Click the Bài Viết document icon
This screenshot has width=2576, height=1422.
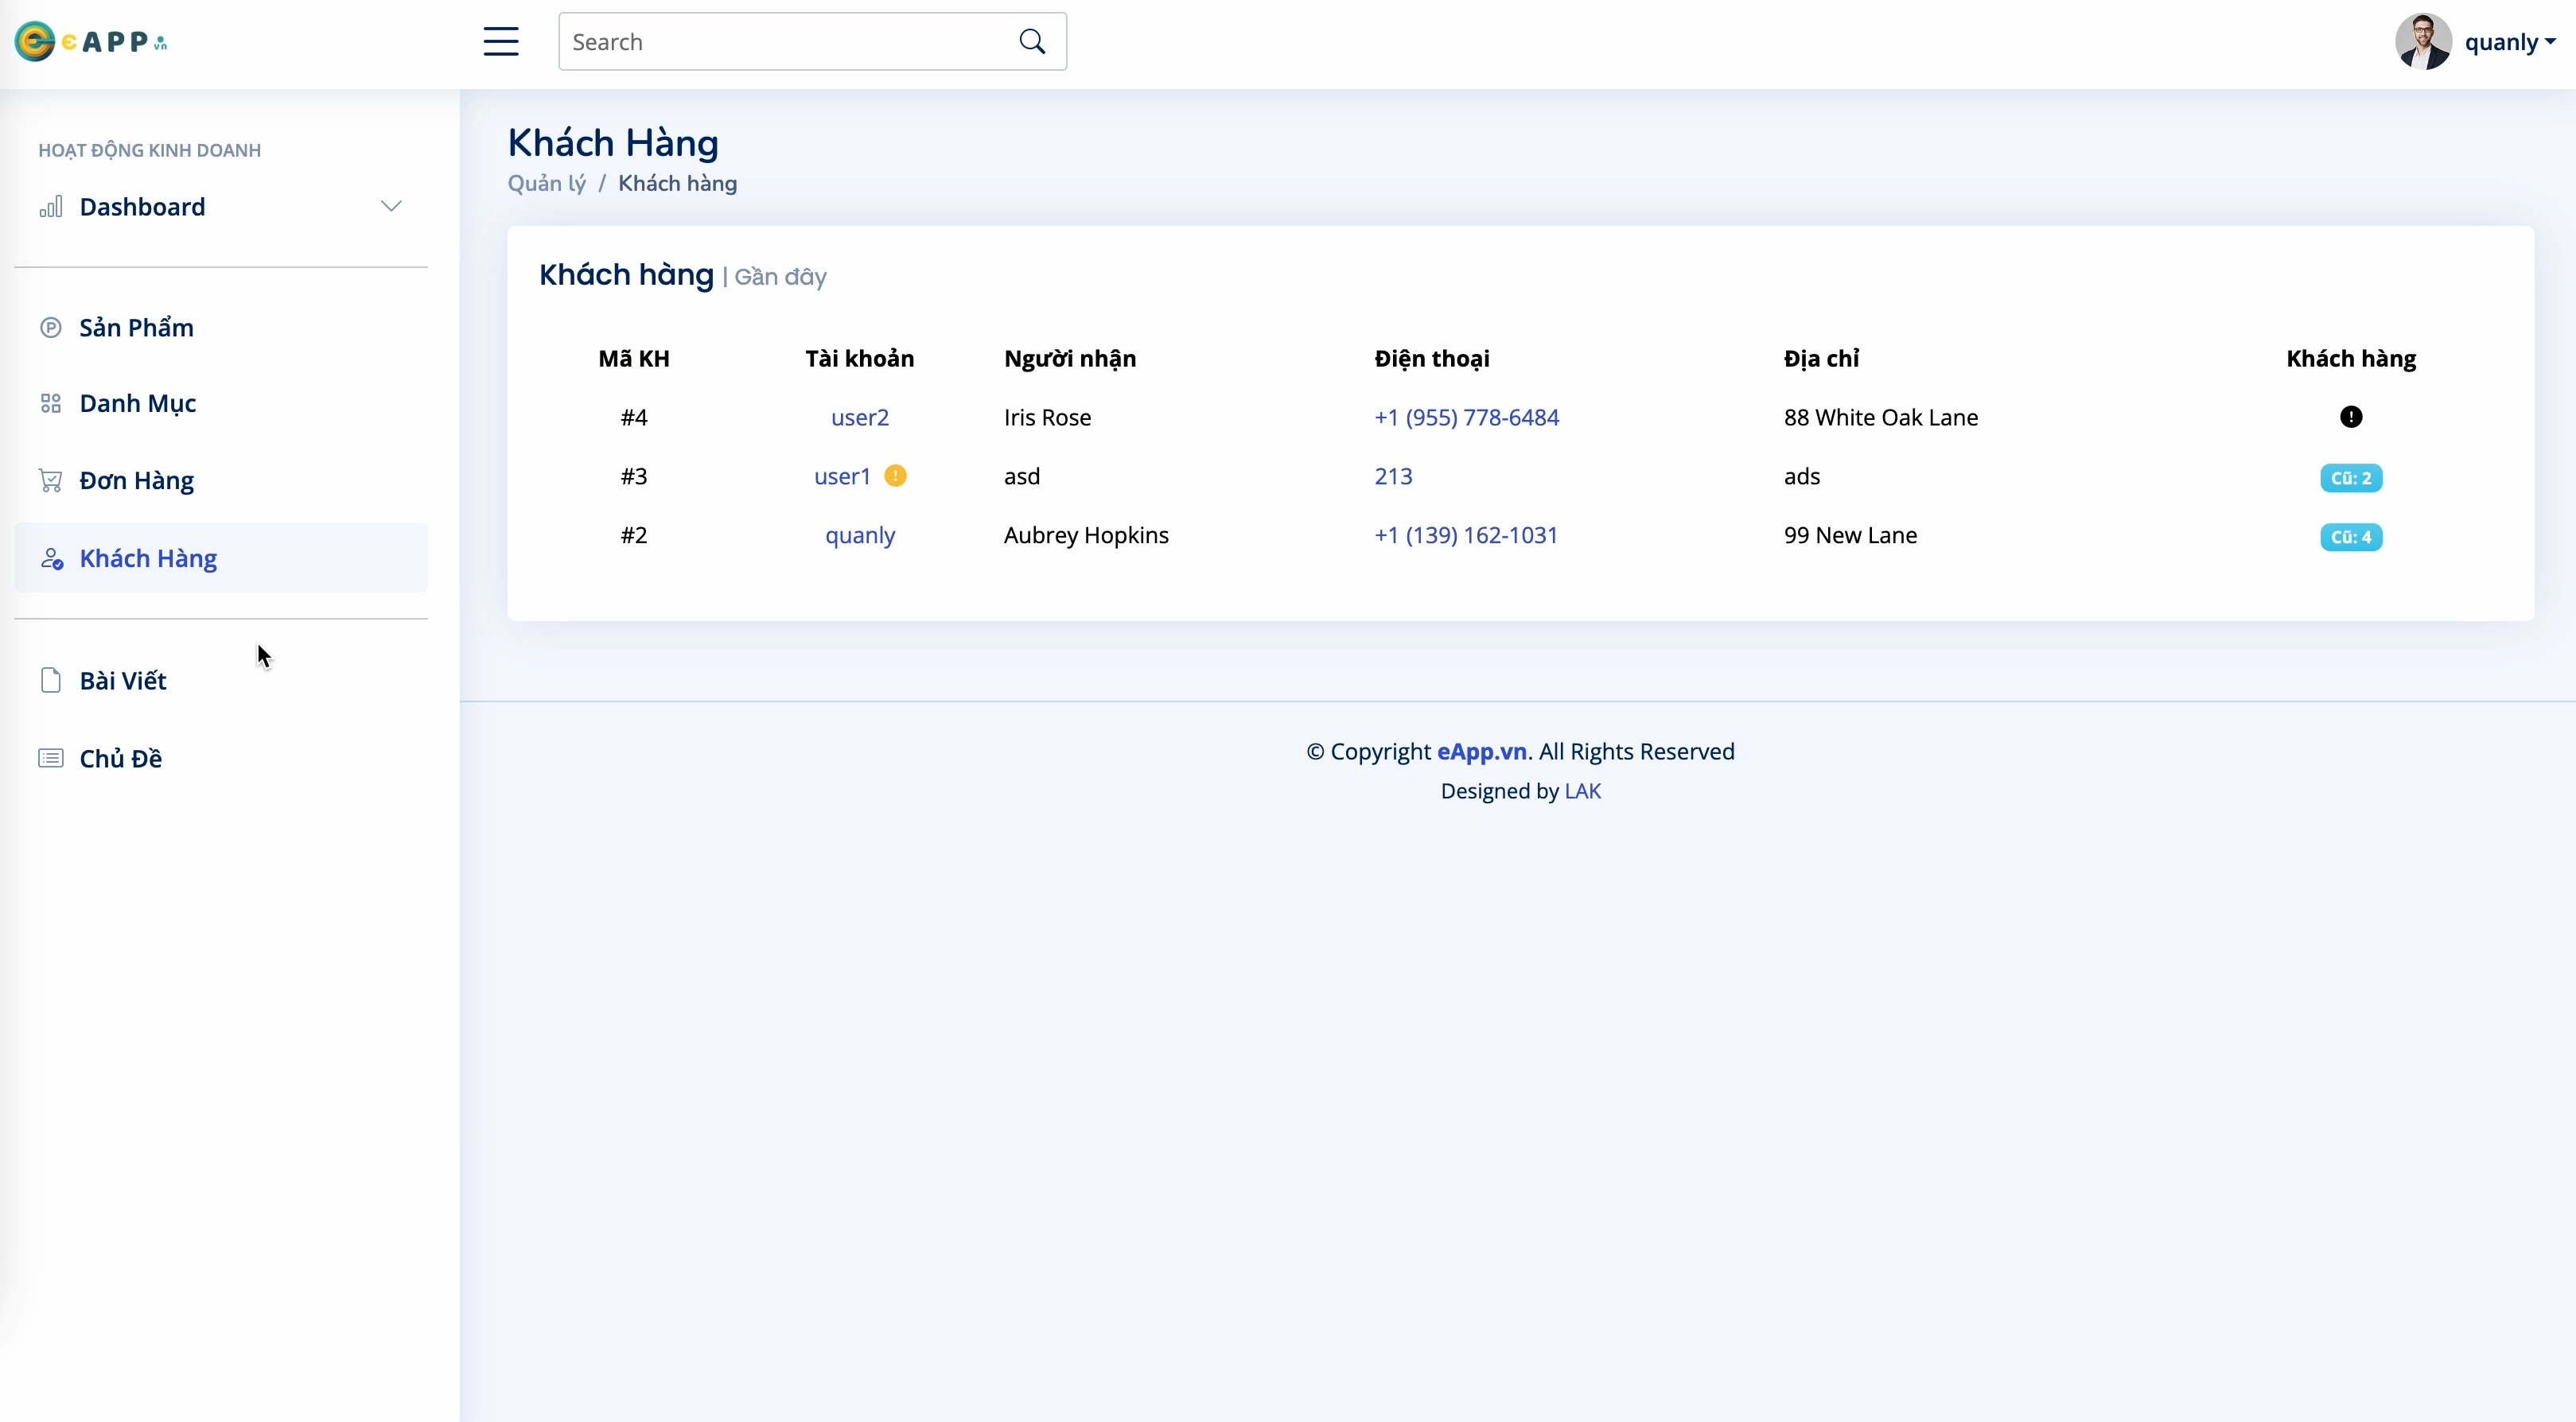(x=51, y=681)
